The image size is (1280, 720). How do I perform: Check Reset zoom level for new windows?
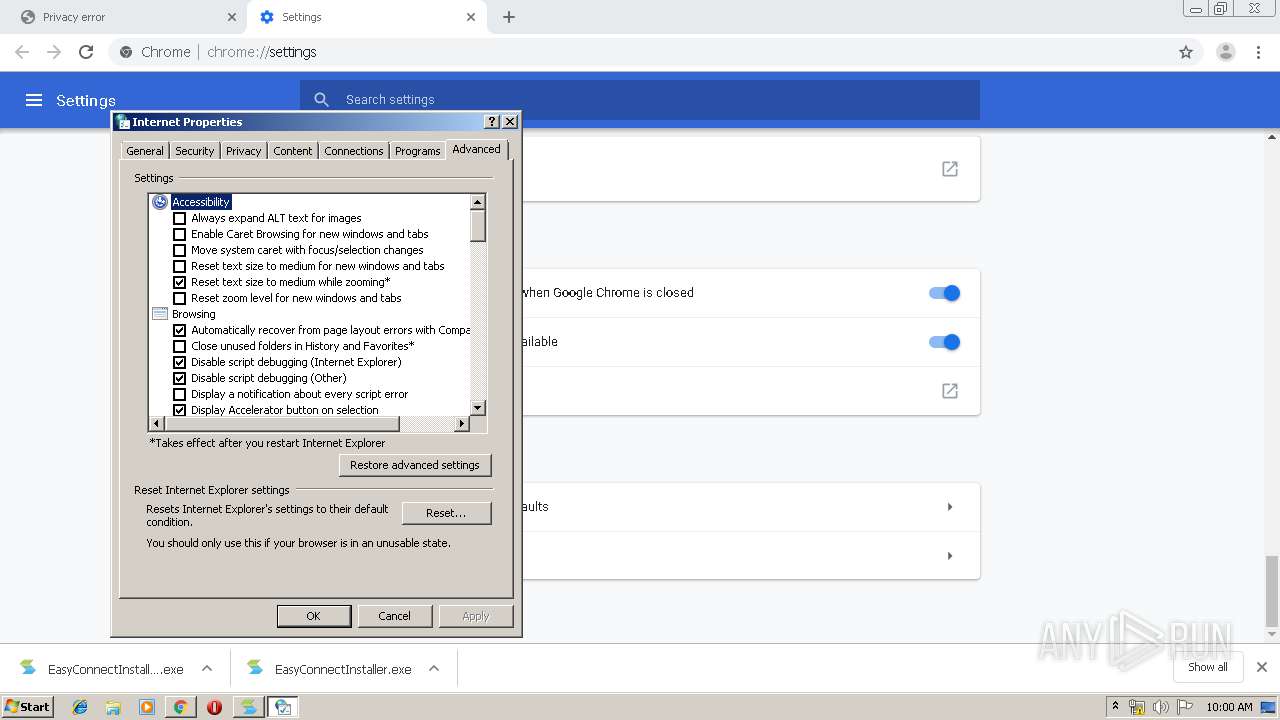(x=180, y=298)
